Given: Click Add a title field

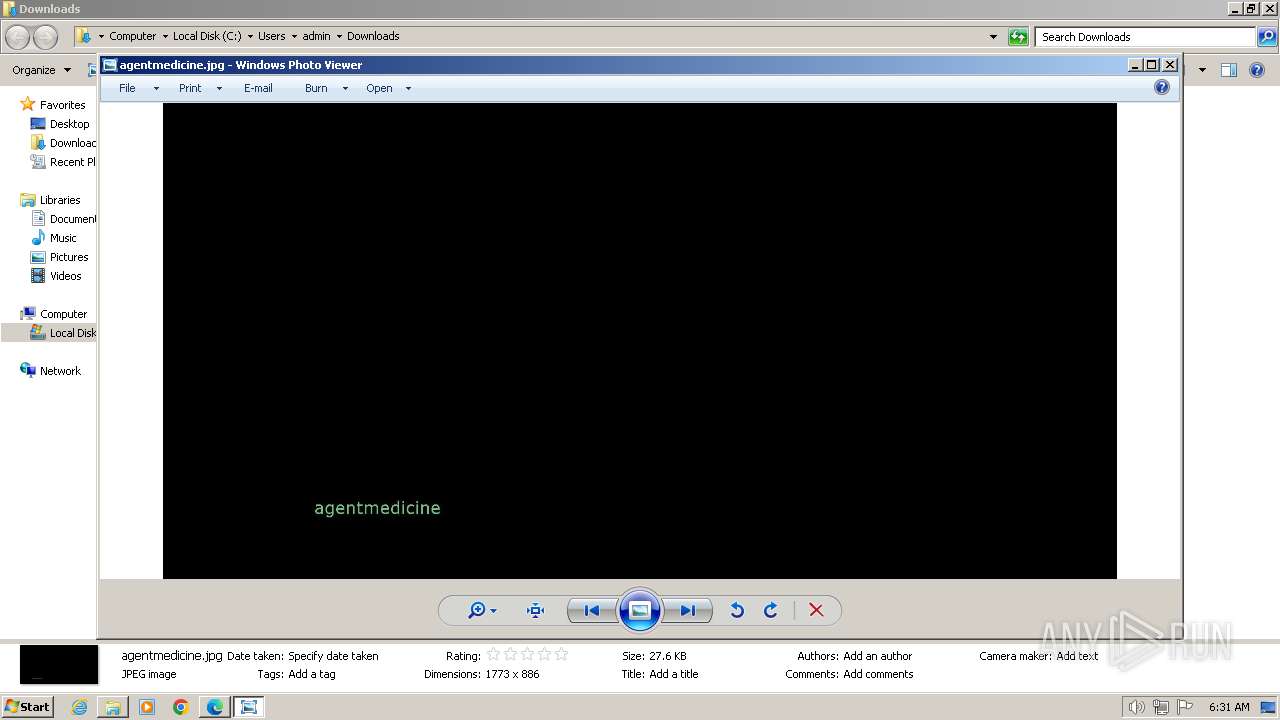Looking at the screenshot, I should pyautogui.click(x=674, y=674).
